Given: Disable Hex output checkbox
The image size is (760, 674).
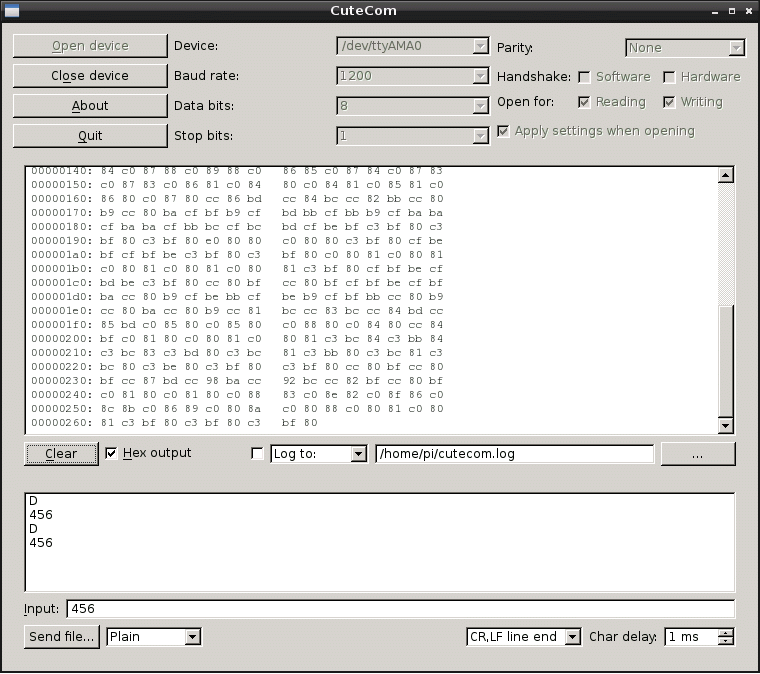Looking at the screenshot, I should tap(111, 453).
